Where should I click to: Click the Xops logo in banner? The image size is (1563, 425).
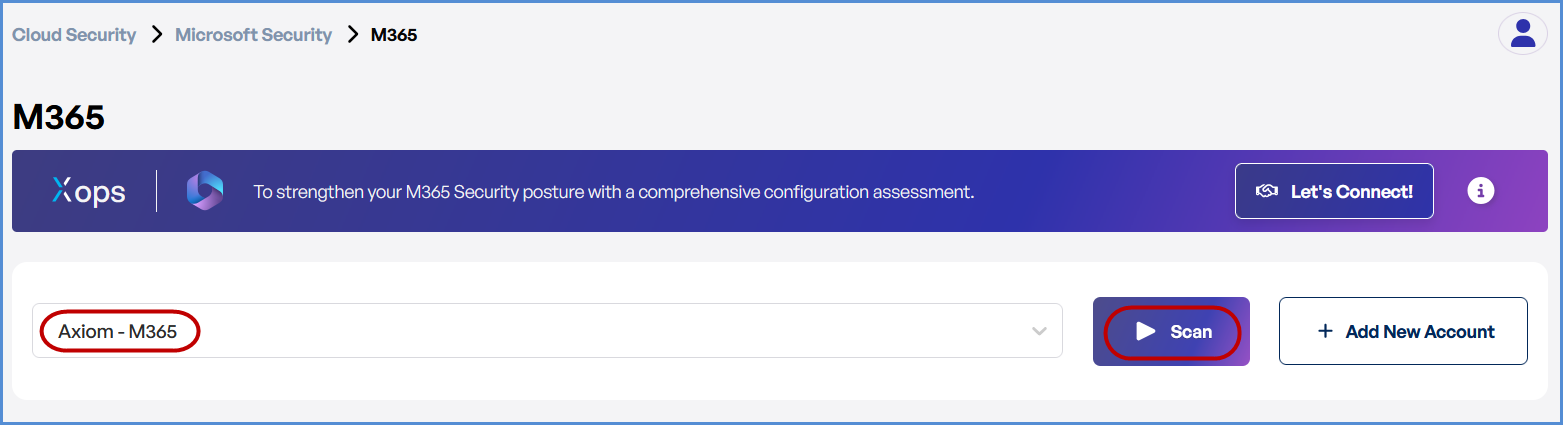tap(89, 191)
